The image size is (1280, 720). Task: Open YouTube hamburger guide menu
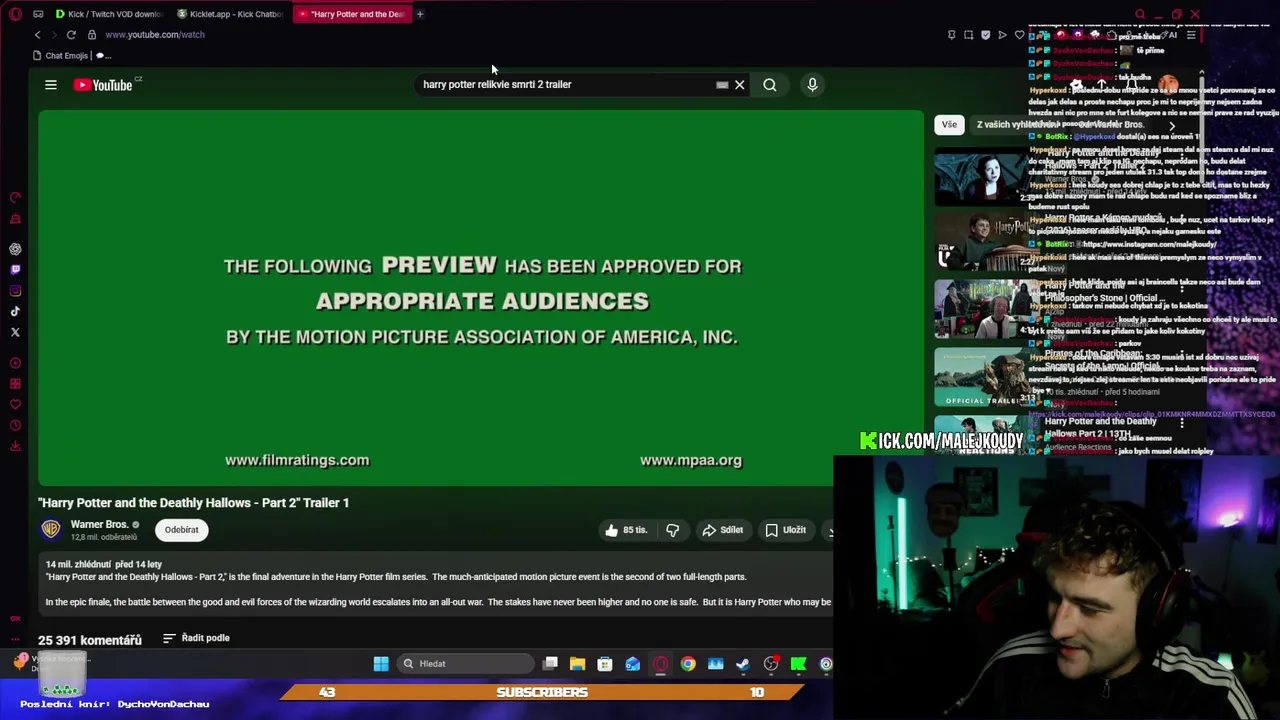pos(51,85)
